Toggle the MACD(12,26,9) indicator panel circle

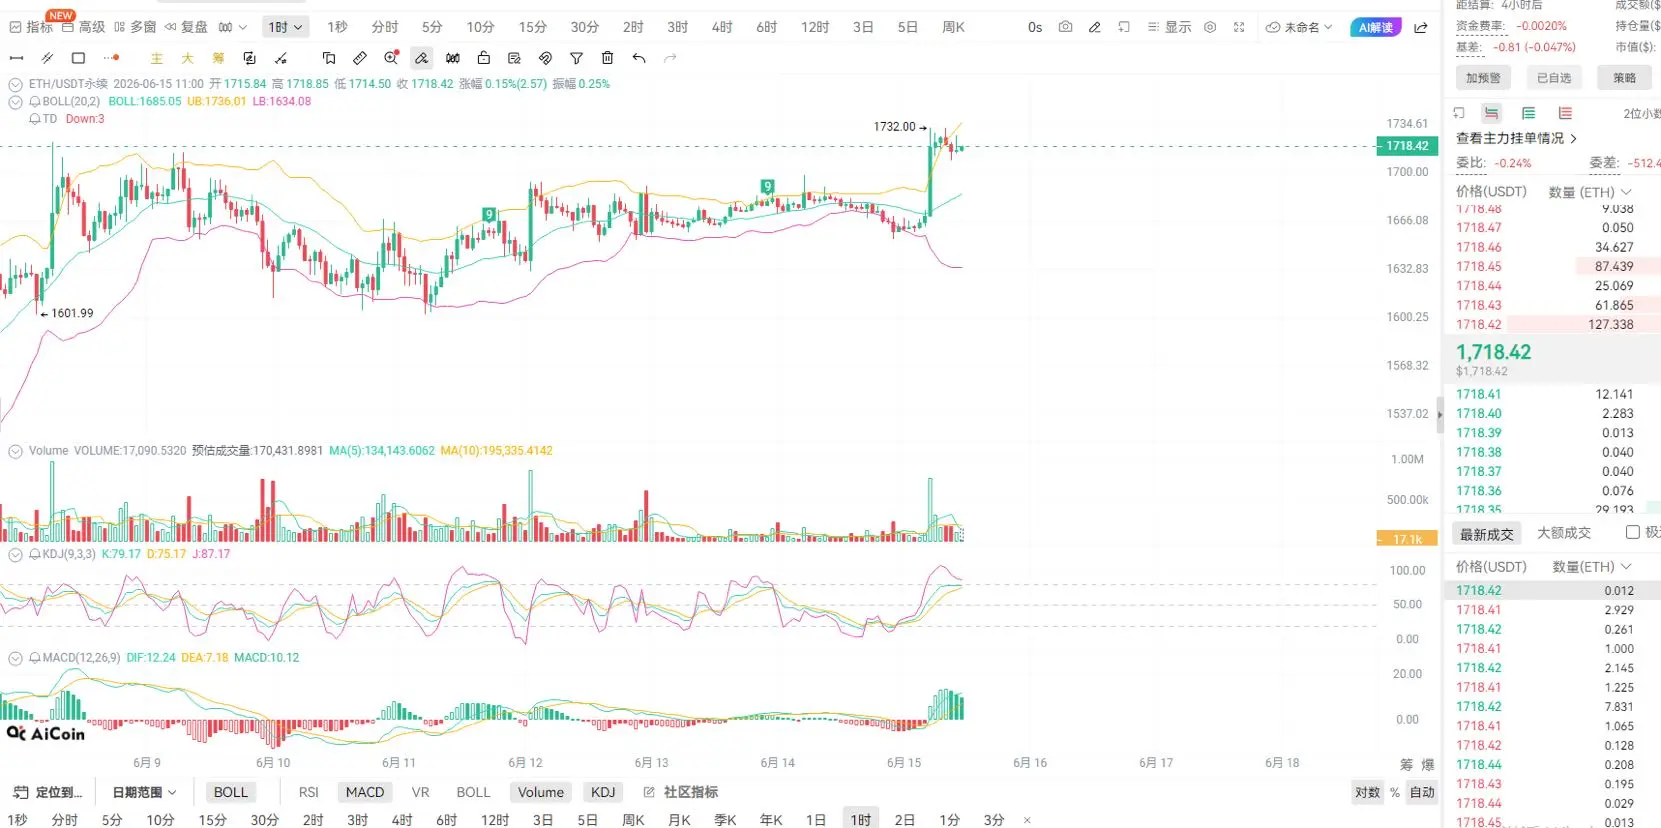[15, 658]
